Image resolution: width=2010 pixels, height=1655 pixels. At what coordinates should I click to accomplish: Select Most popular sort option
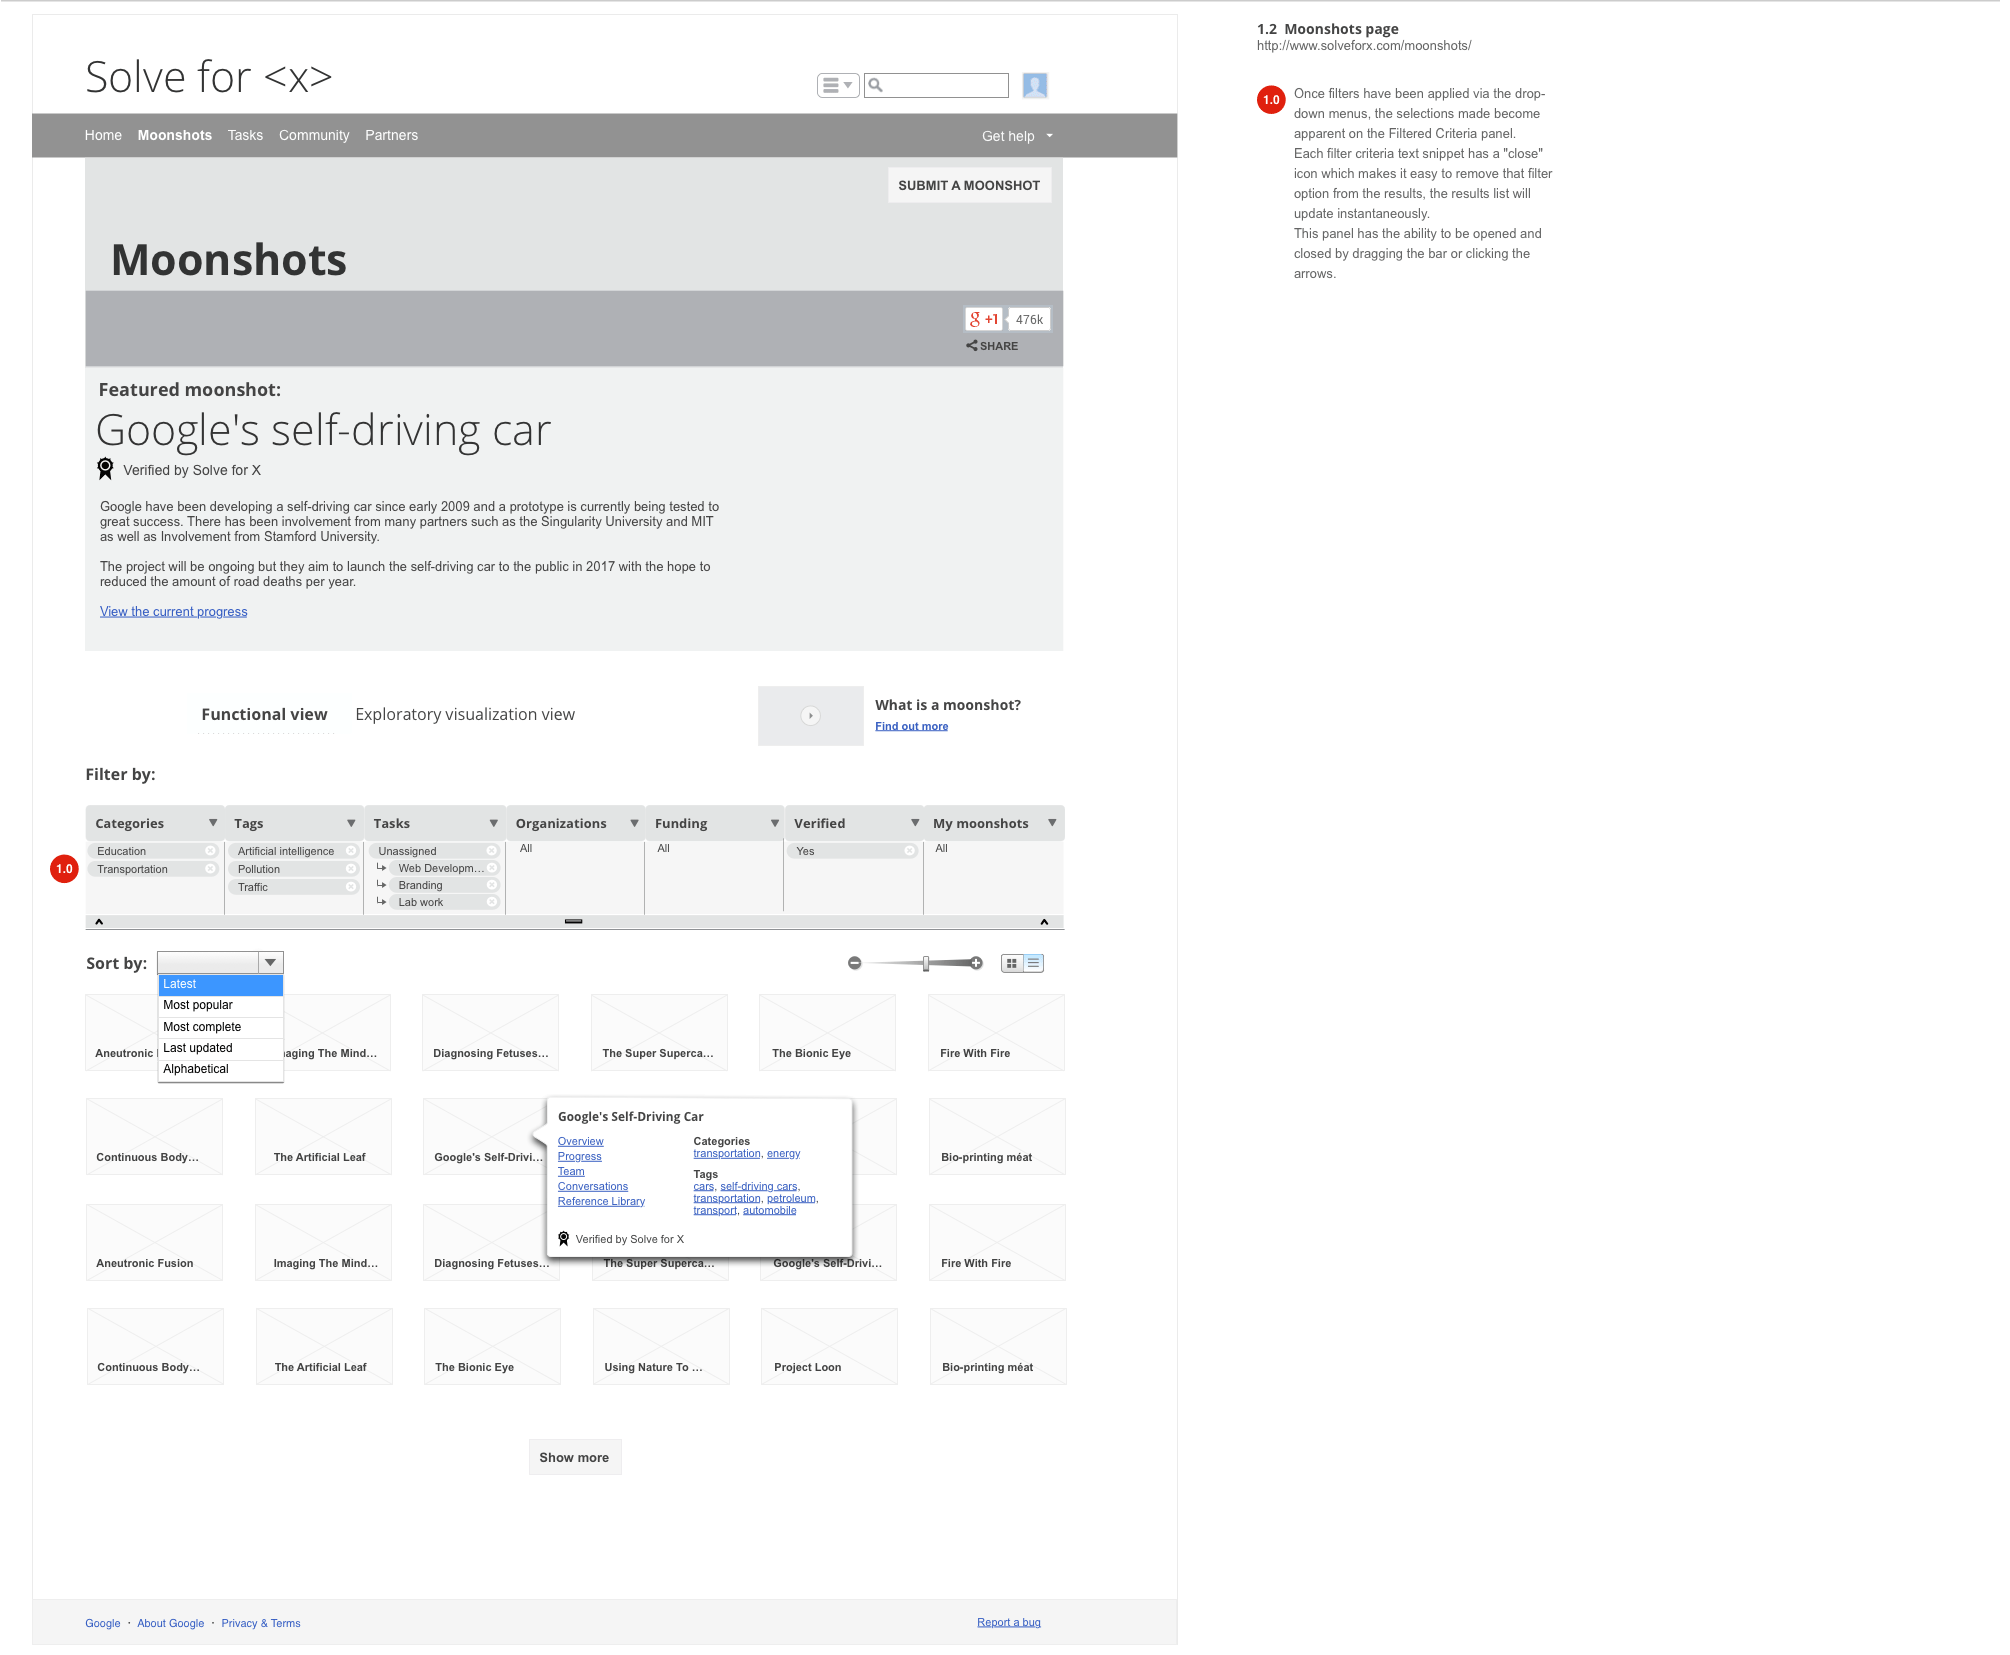coord(198,1005)
